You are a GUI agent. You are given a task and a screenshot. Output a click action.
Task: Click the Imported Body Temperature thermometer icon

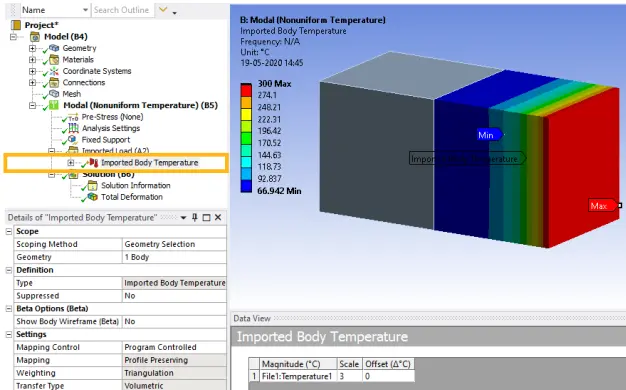coord(93,162)
